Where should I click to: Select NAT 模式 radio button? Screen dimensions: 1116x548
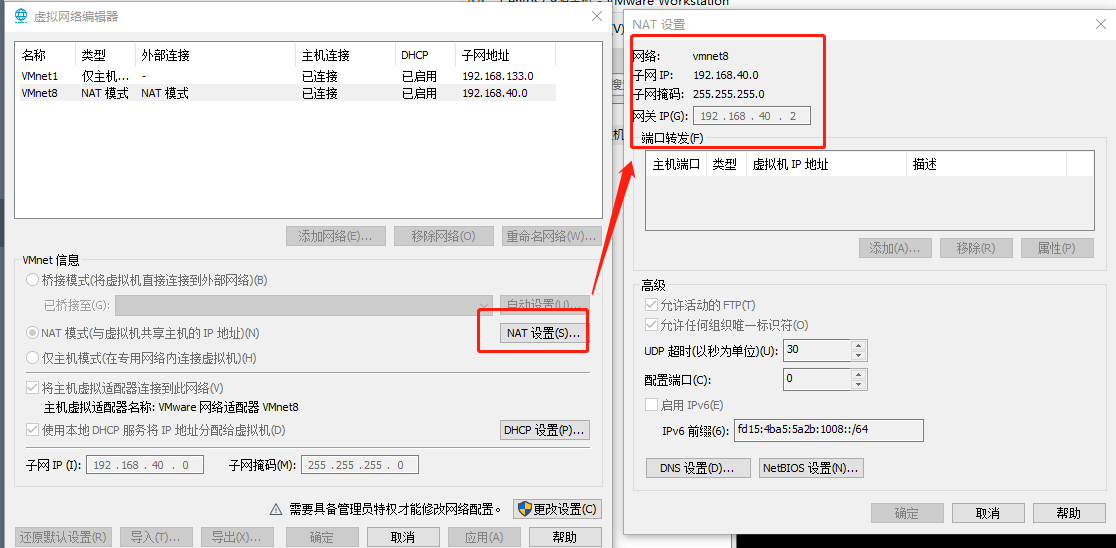click(x=32, y=332)
